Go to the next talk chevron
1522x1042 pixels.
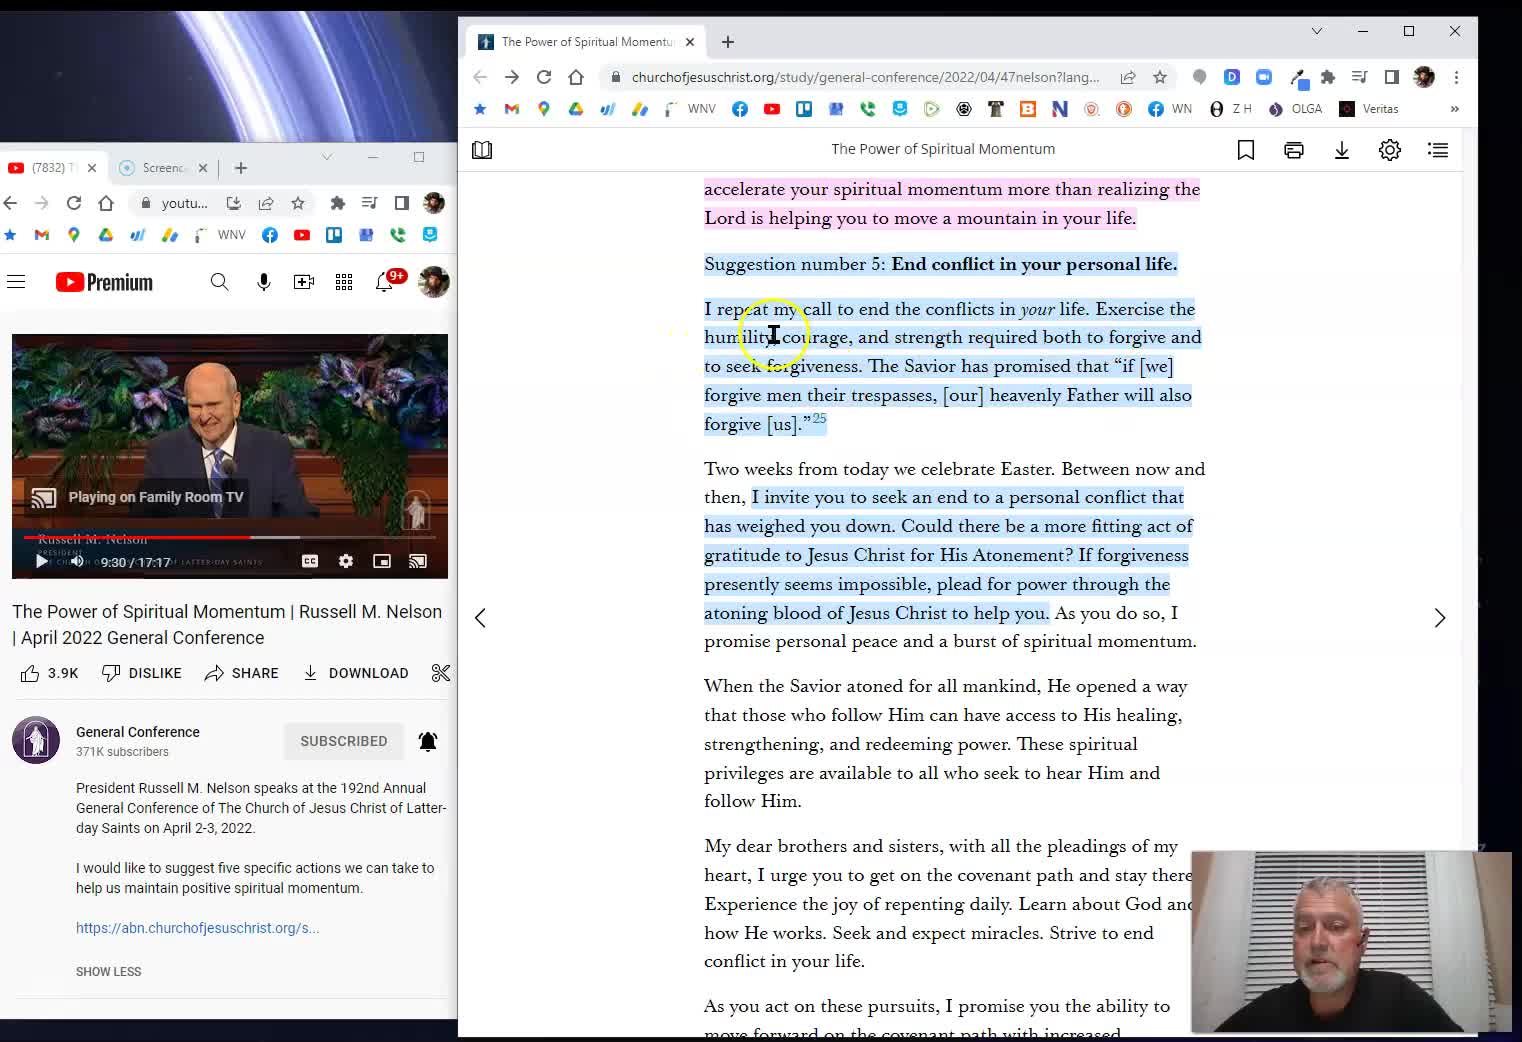click(x=1440, y=618)
